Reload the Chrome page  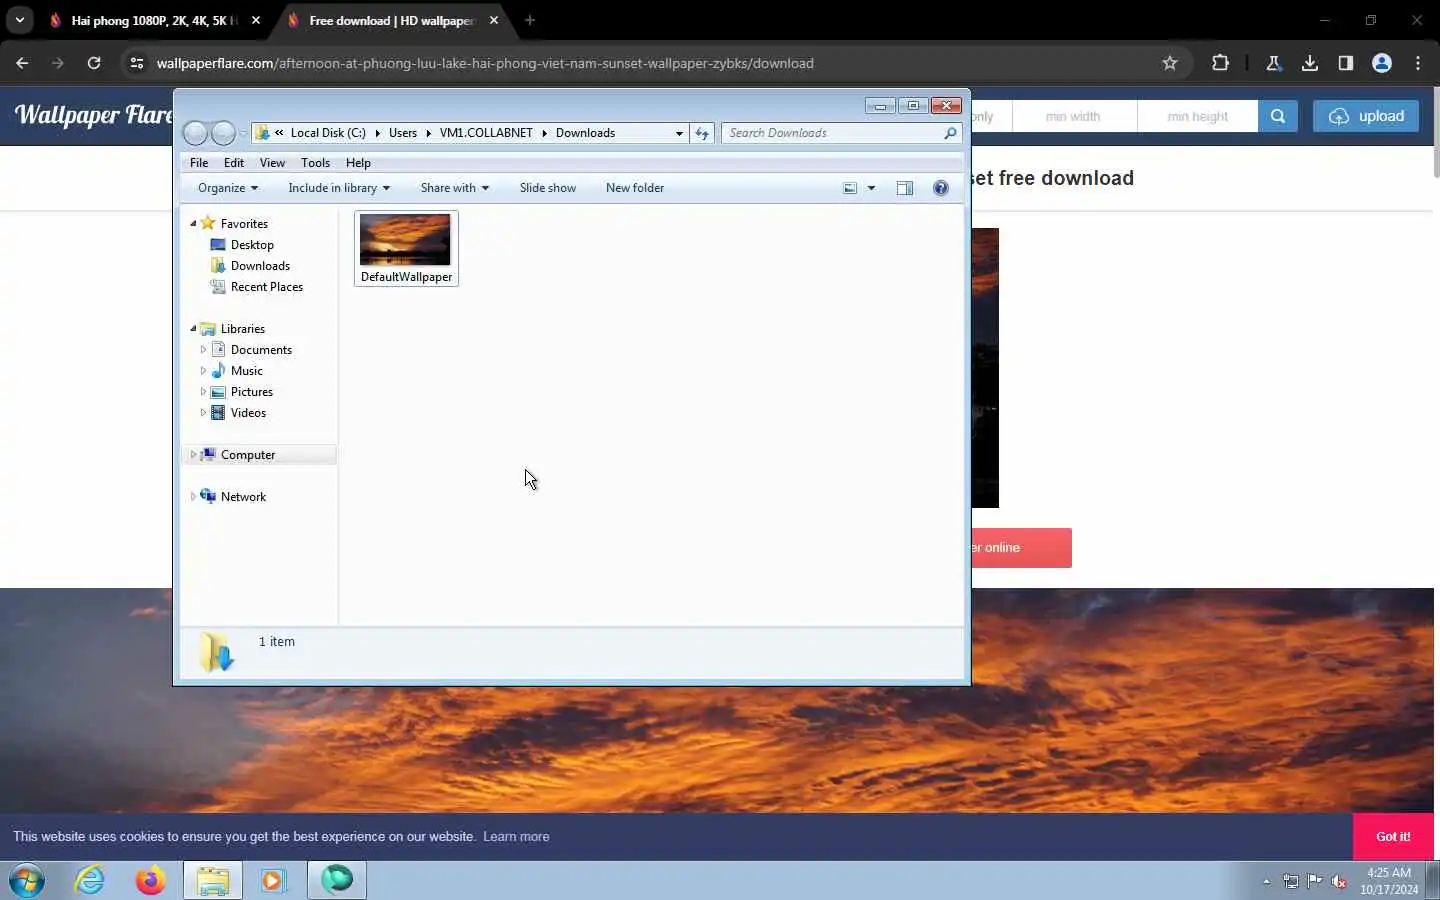pyautogui.click(x=94, y=63)
